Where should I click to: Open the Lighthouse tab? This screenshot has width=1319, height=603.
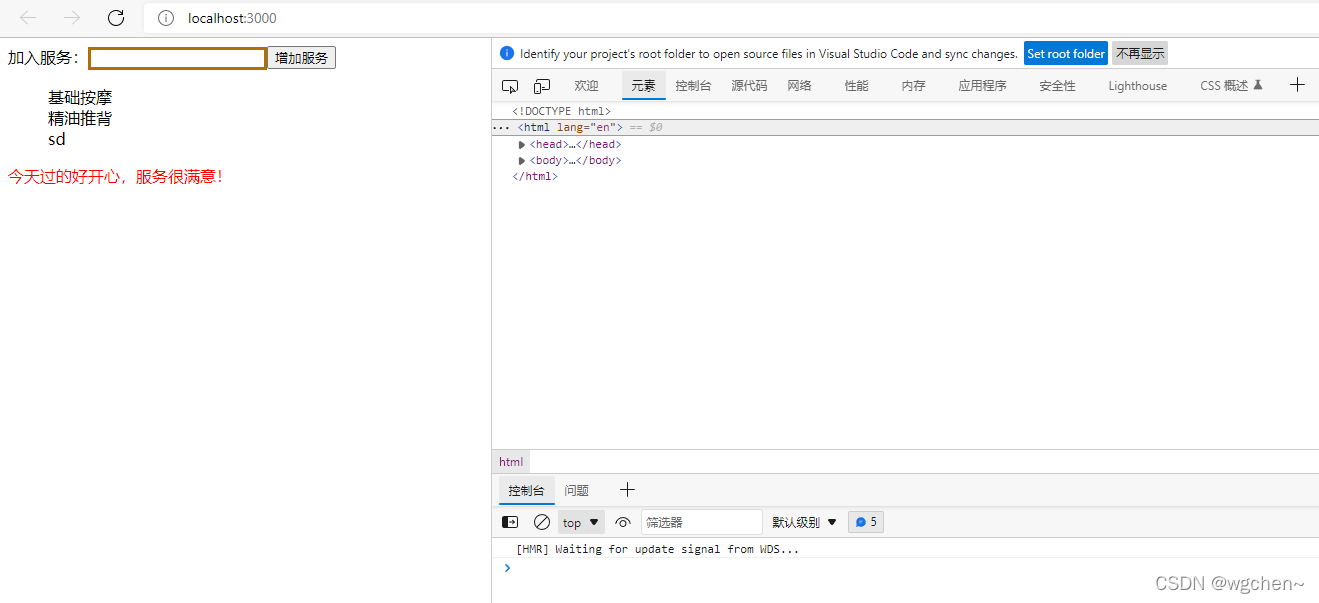[1138, 86]
